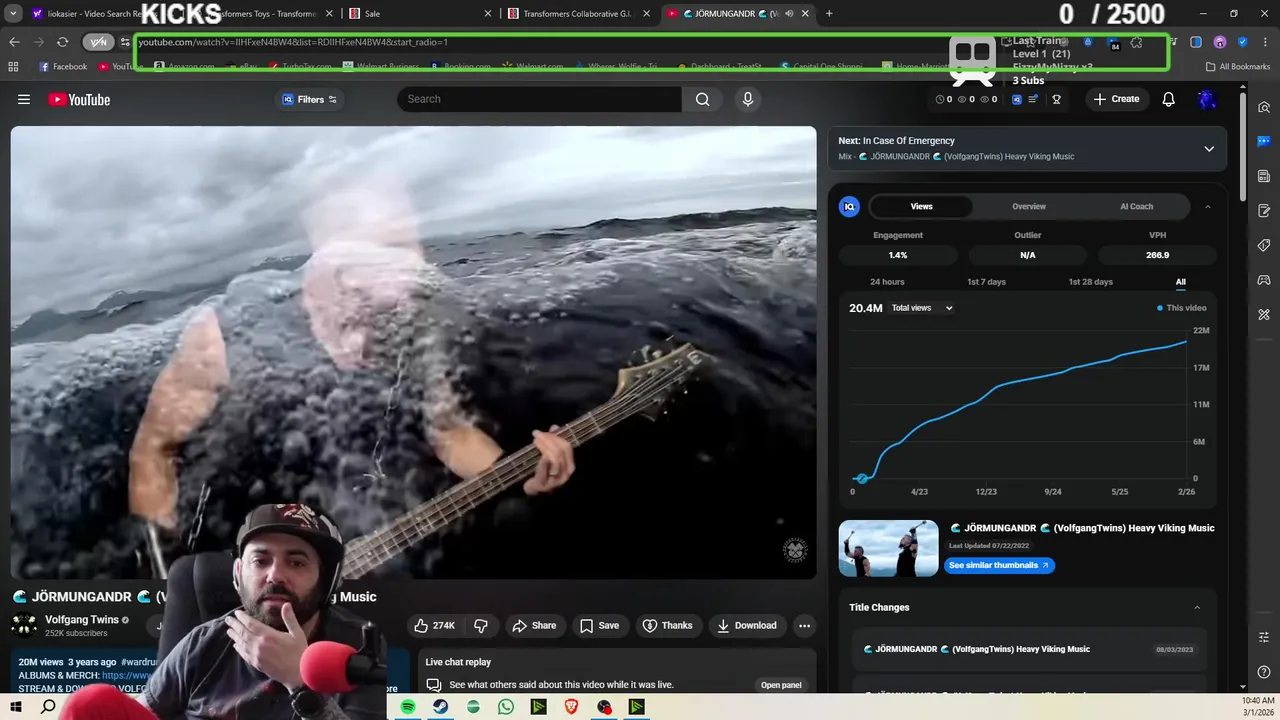
Task: Open the vidIQ Filters button
Action: (x=309, y=99)
